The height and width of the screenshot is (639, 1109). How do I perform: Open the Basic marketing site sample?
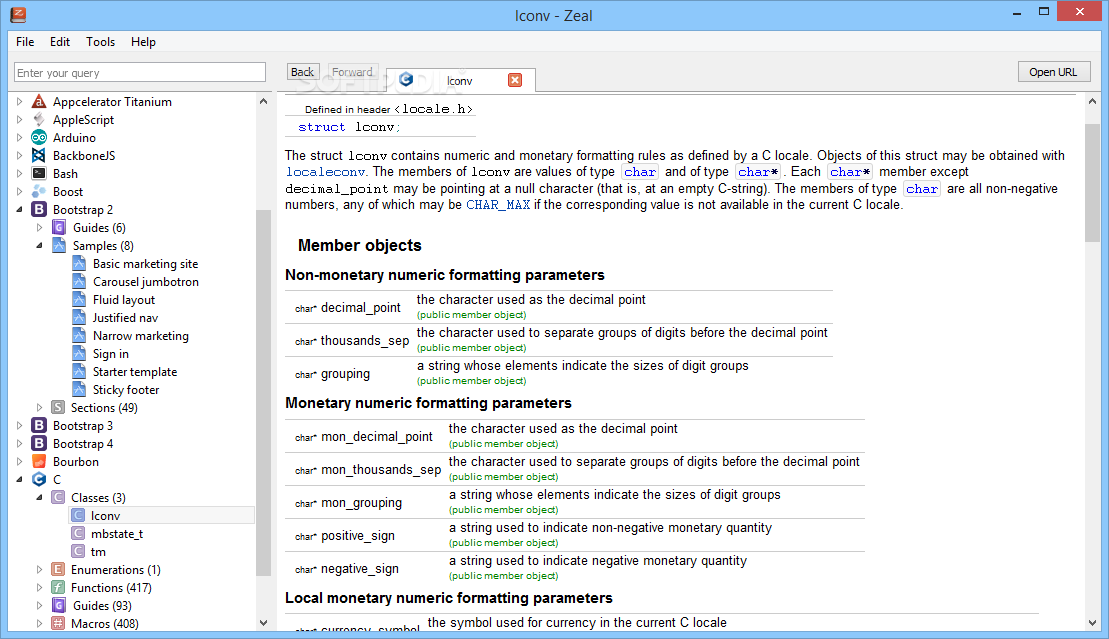pyautogui.click(x=146, y=264)
